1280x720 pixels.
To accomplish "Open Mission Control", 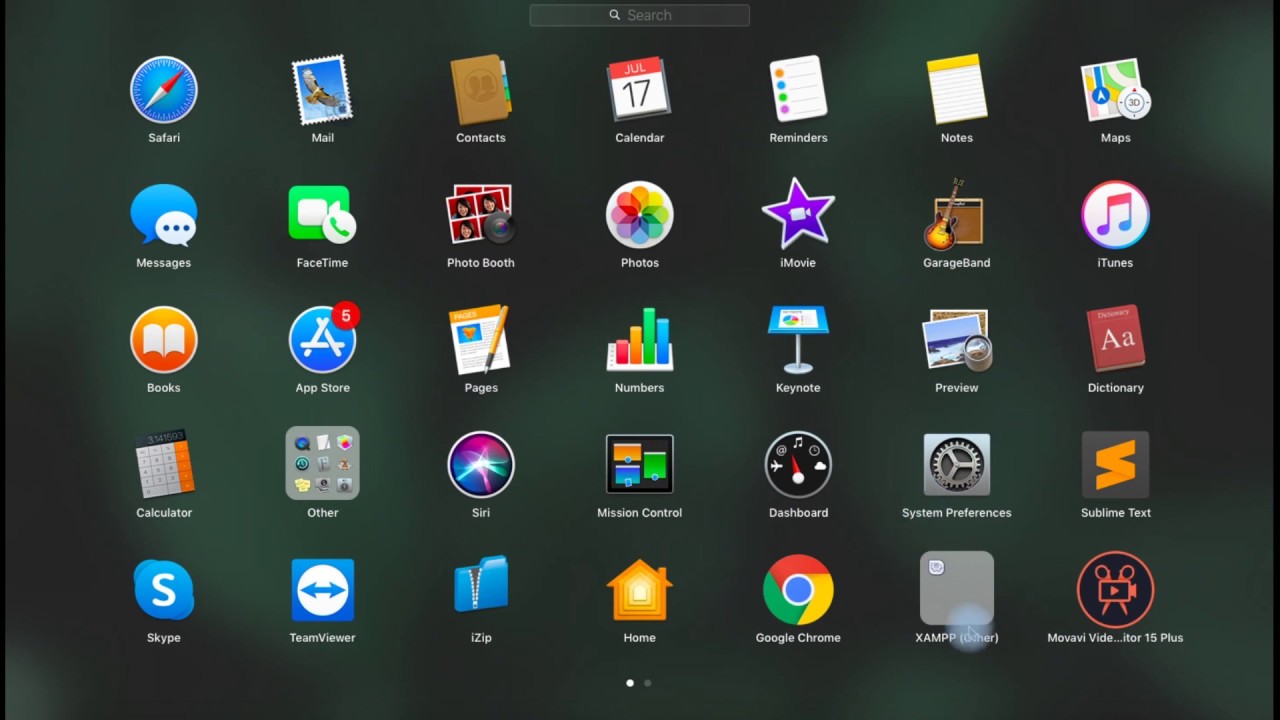I will click(x=640, y=464).
